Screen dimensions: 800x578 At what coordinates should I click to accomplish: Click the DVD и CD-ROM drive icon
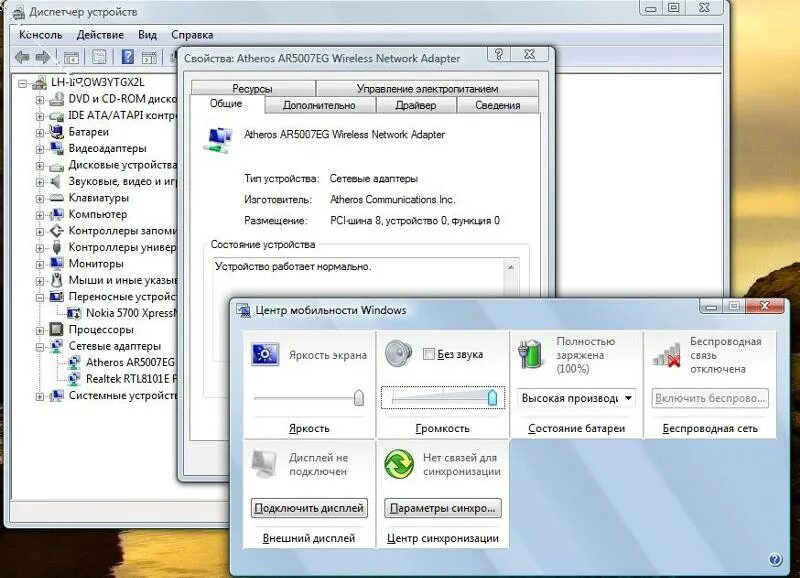[57, 99]
